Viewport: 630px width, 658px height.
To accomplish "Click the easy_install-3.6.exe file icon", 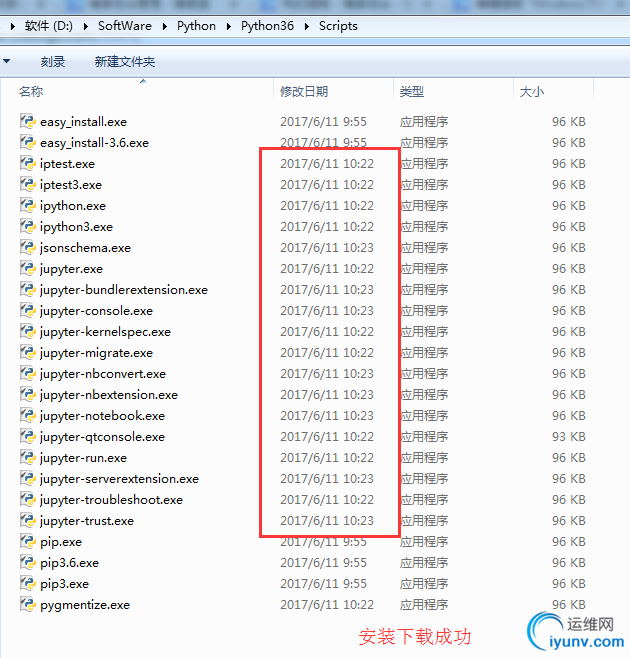I will pos(28,142).
